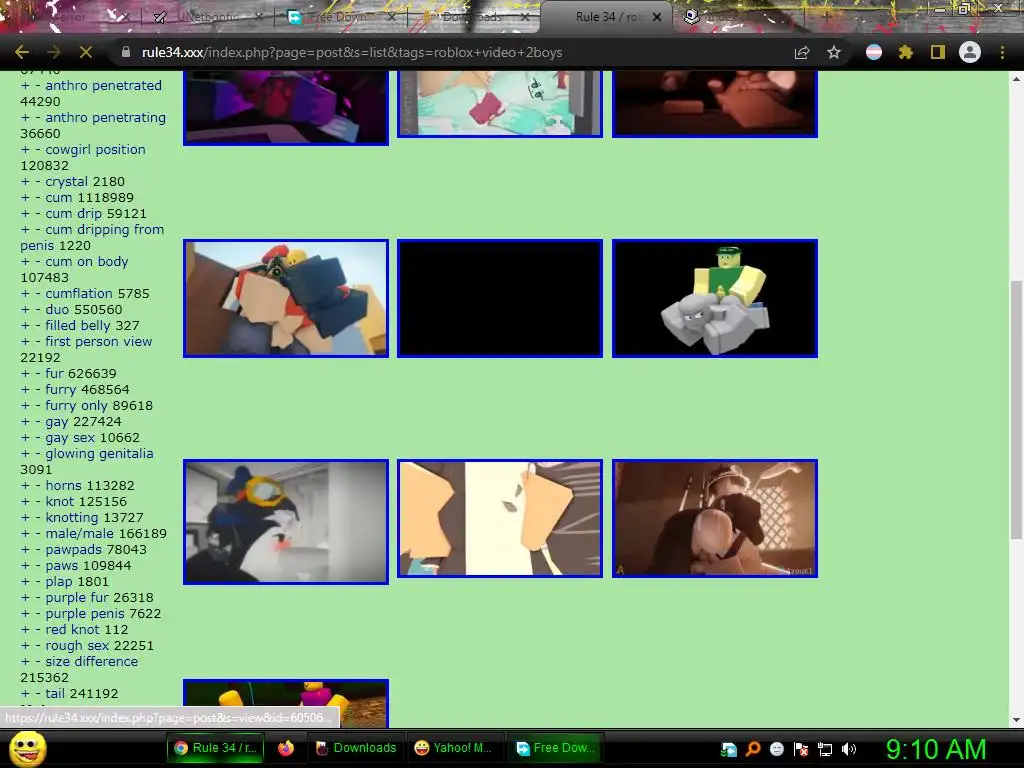Click the scrollbar up arrow

(1016, 79)
